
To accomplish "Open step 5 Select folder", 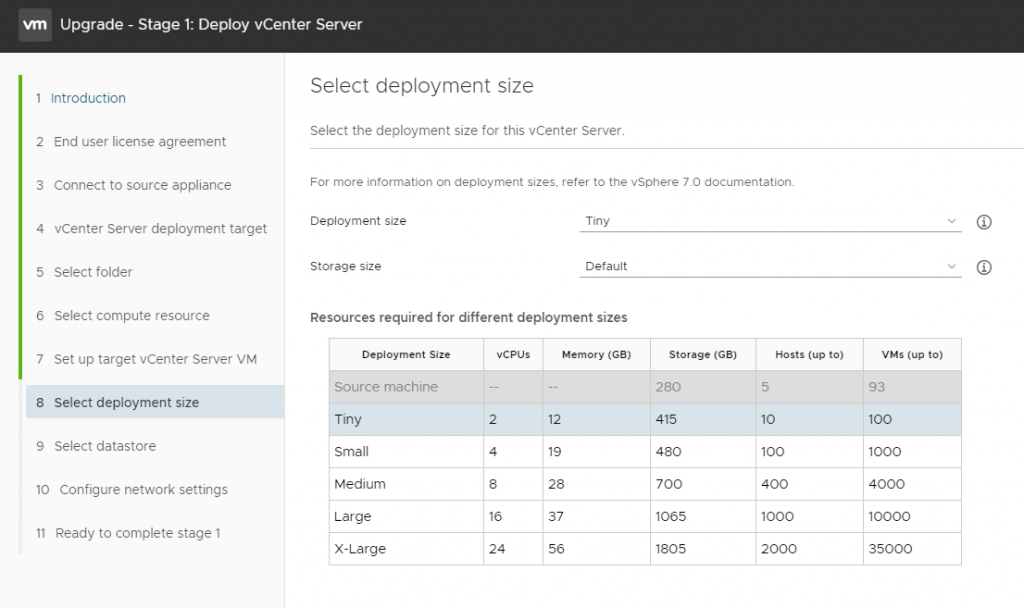I will pos(84,272).
